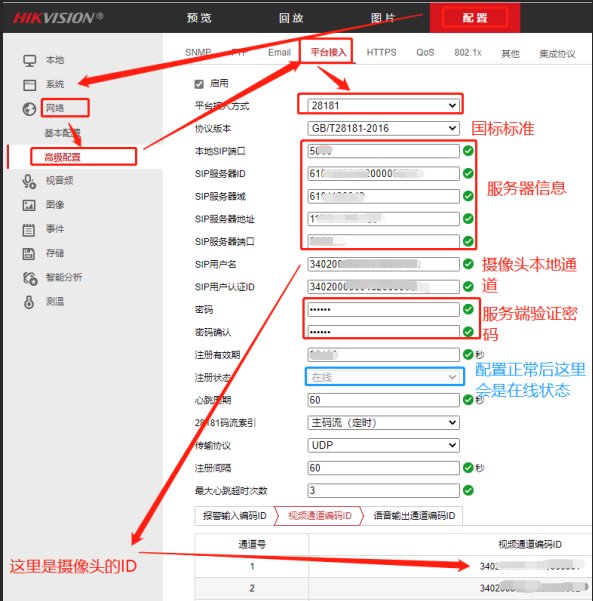Click the 密码 input field

point(383,309)
